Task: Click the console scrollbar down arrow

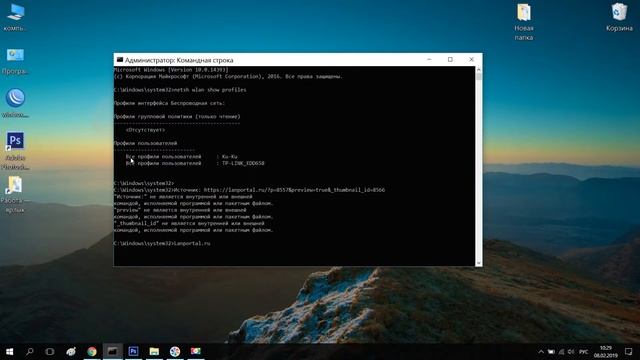Action: 478,263
